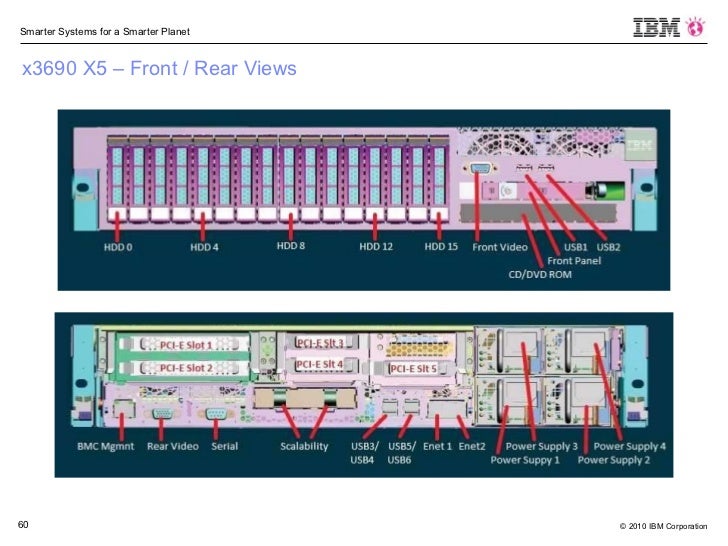Click the 'HDD 8' label
Viewport: 728px width, 546px height.
click(291, 246)
